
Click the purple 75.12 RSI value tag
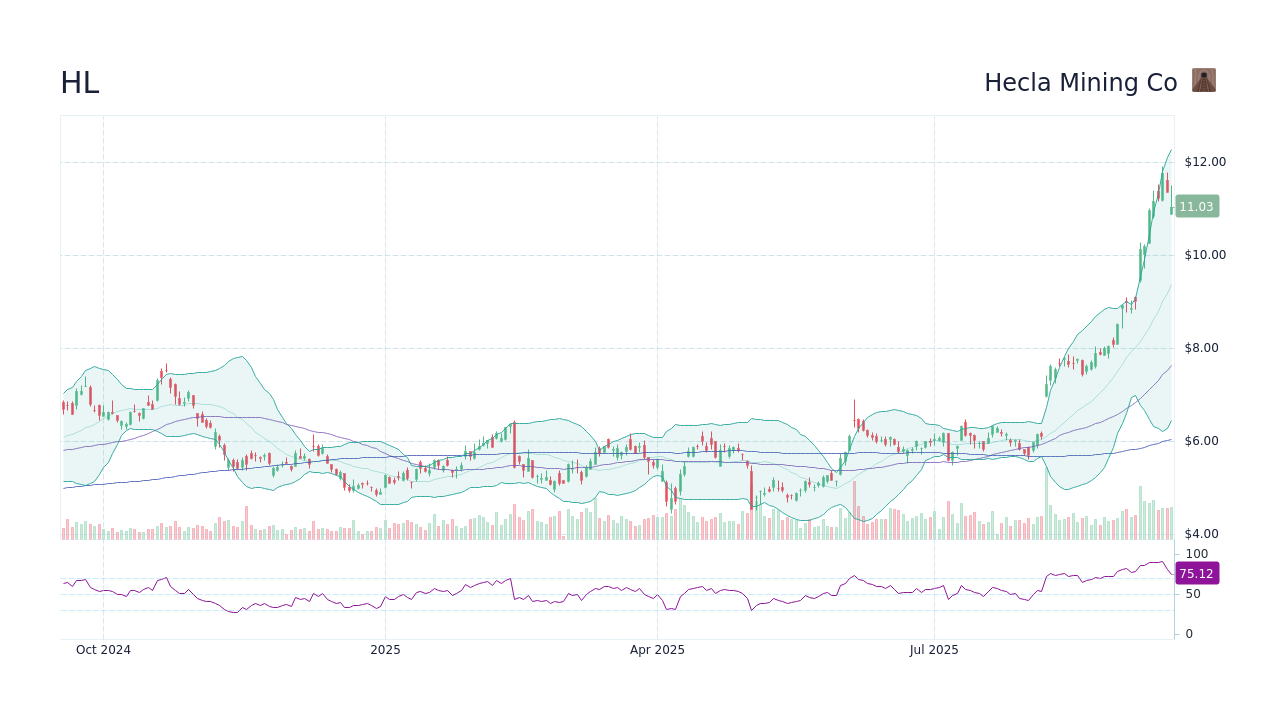[x=1195, y=573]
